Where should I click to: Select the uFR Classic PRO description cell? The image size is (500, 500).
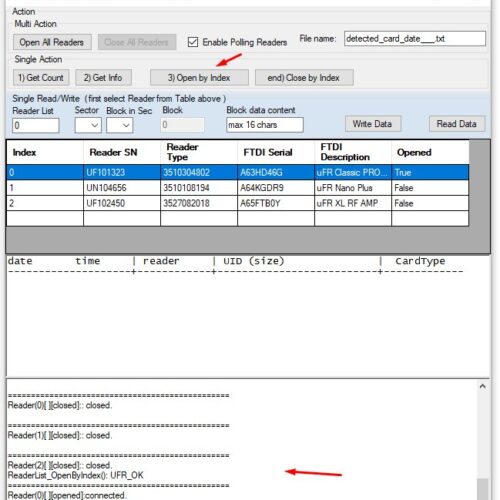click(x=353, y=172)
